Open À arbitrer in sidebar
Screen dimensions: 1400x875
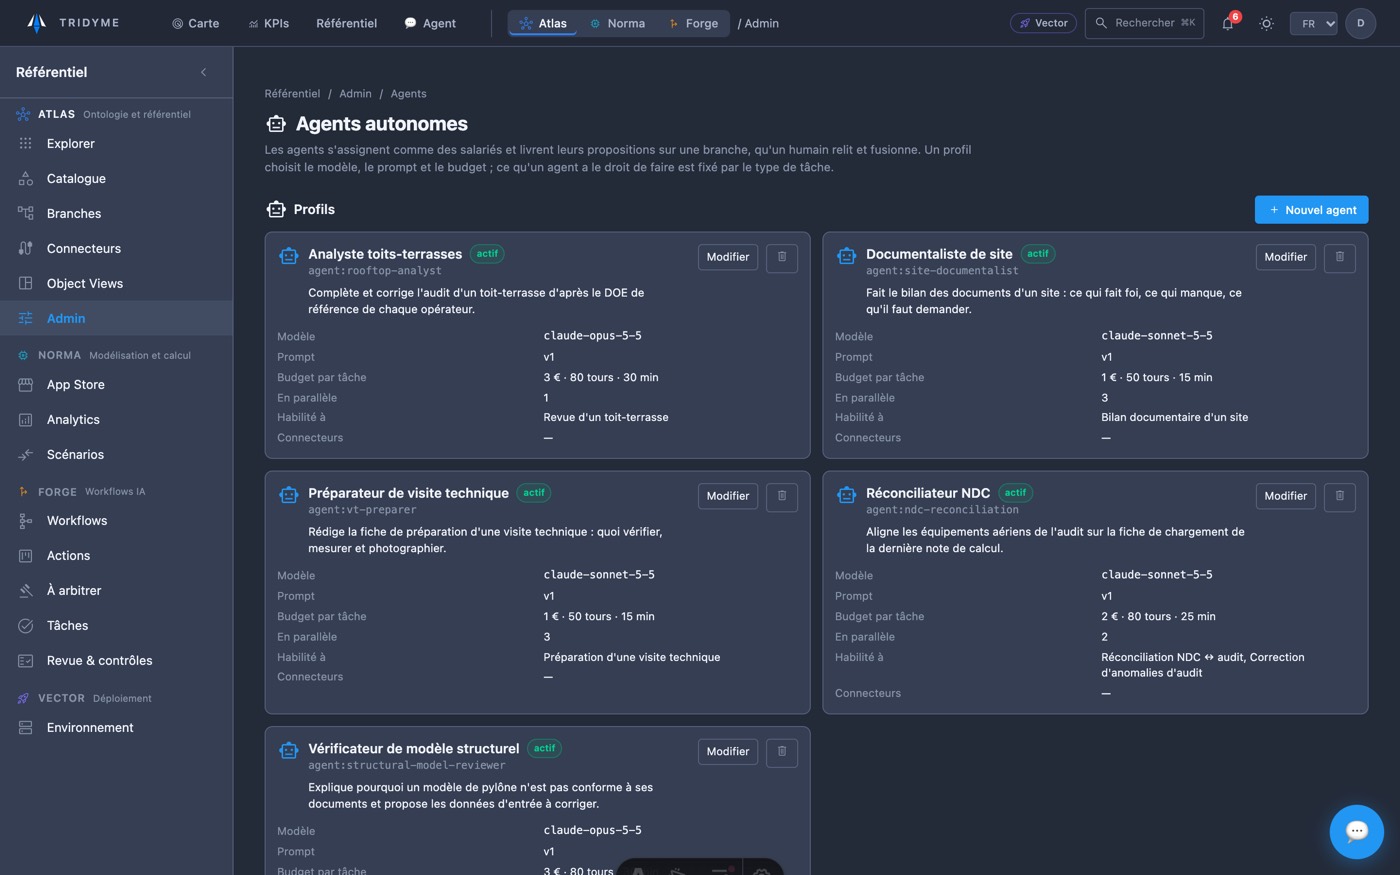point(116,591)
